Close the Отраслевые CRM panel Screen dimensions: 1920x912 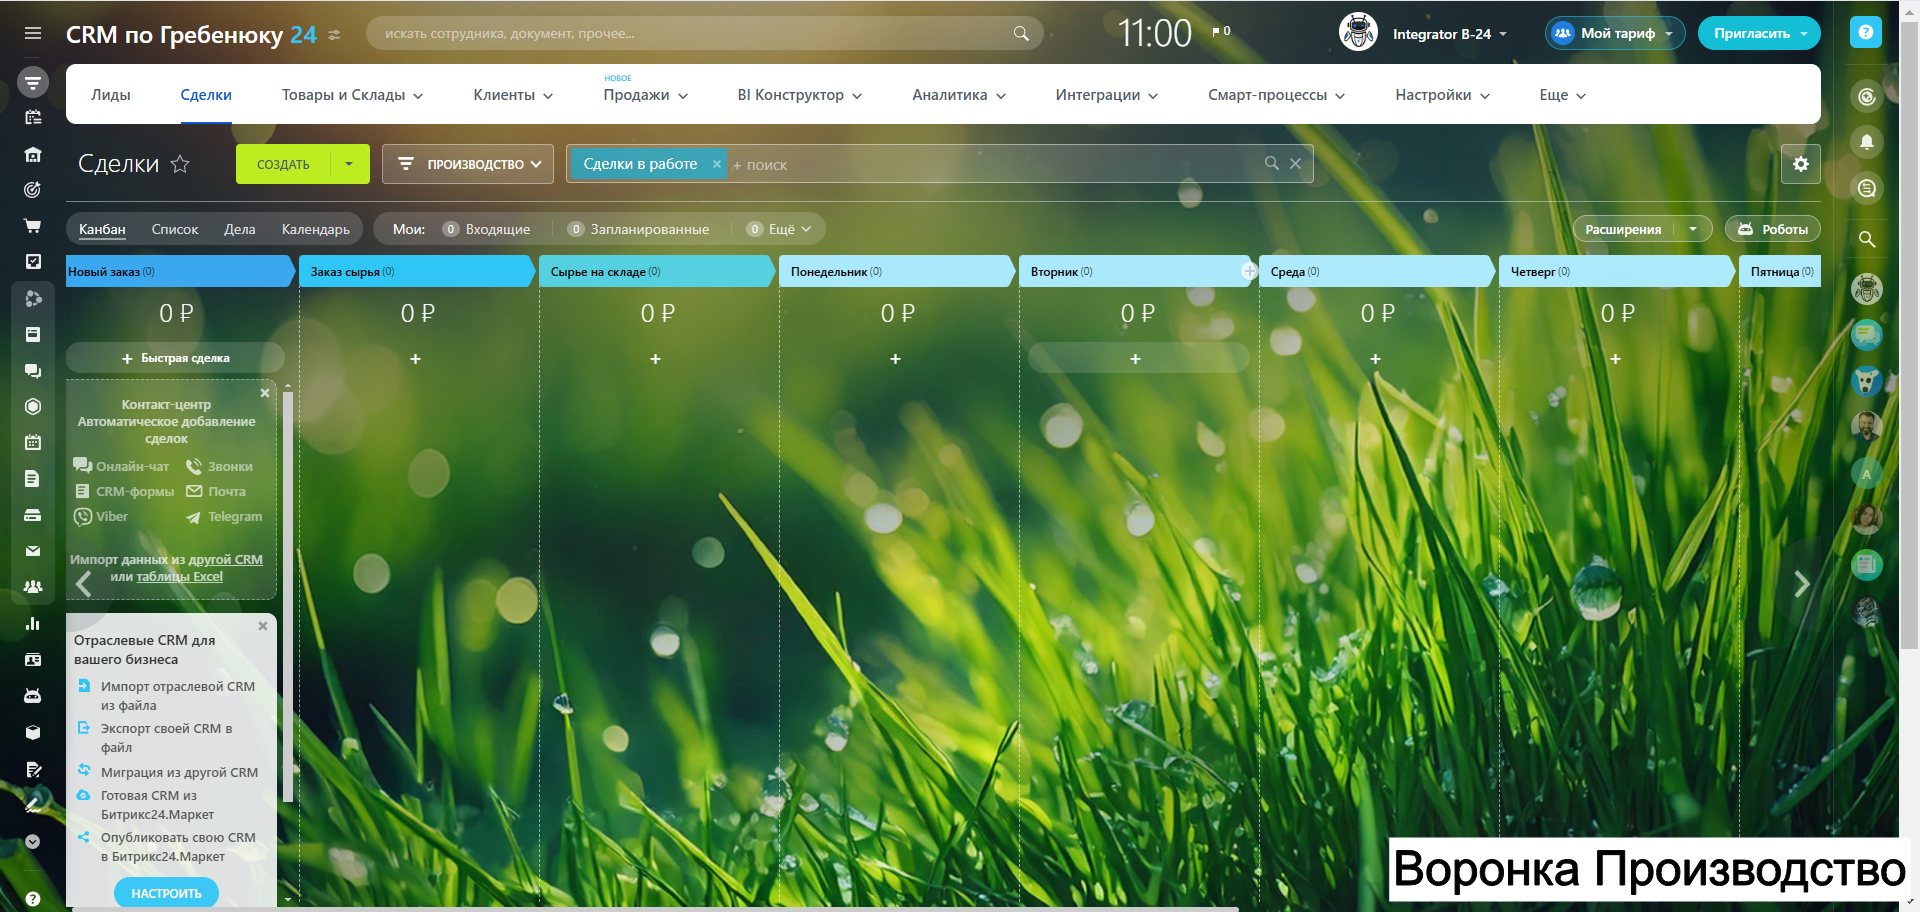[x=263, y=626]
